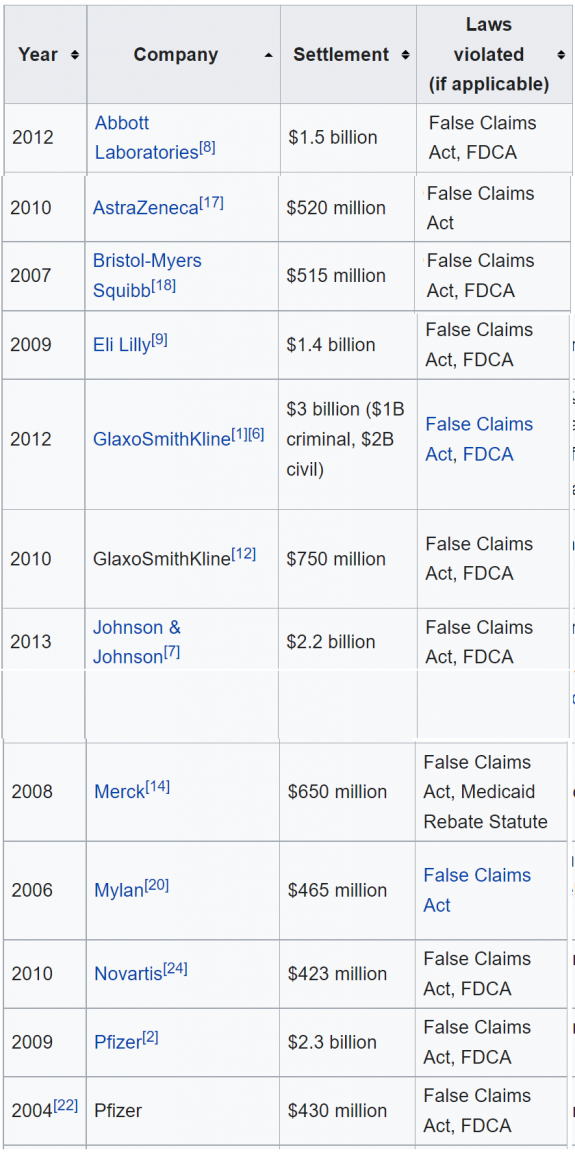The height and width of the screenshot is (1152, 575).
Task: Open Abbott Laboratories link
Action: [147, 137]
